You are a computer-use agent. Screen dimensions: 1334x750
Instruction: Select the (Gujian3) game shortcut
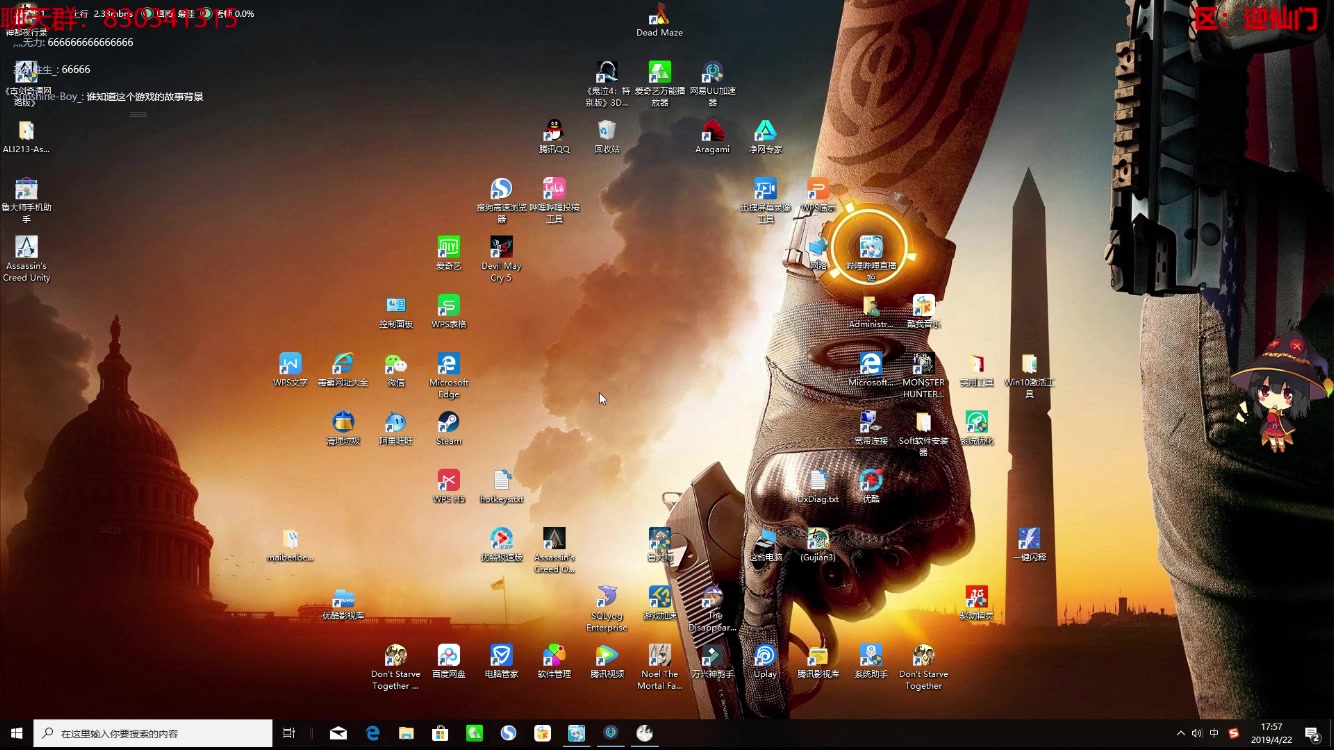818,545
